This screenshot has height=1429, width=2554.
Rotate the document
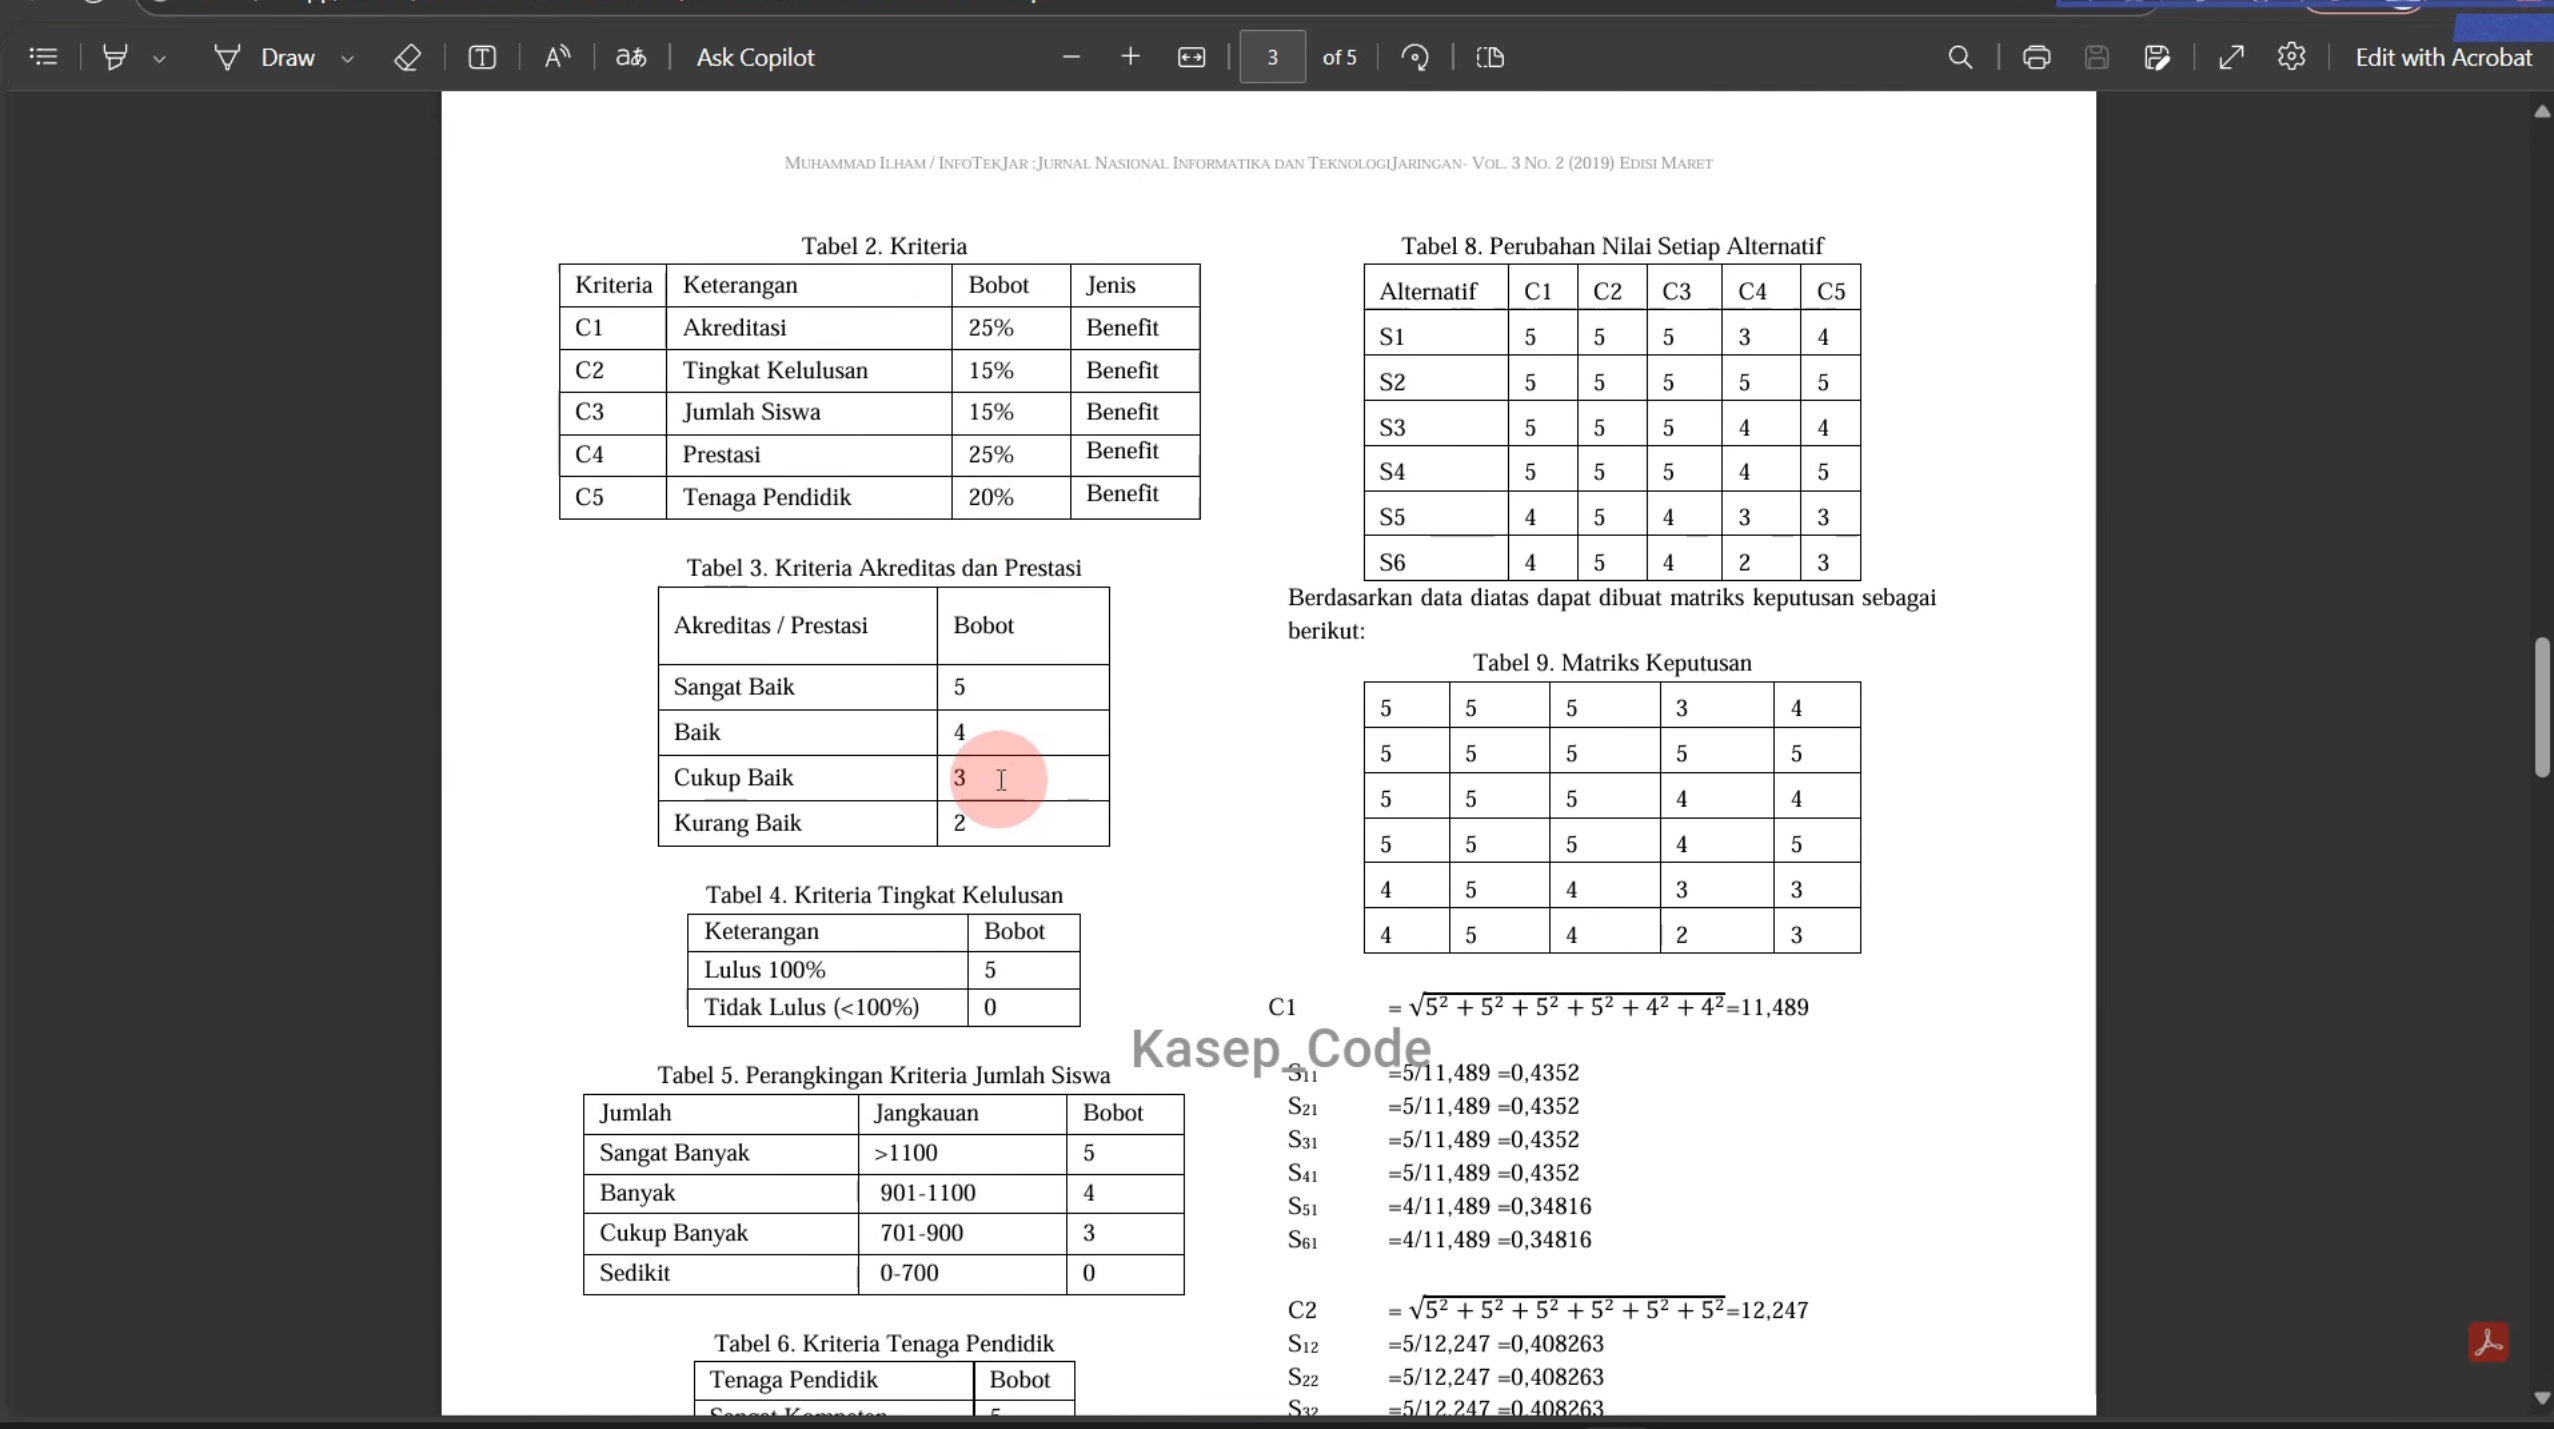click(x=1414, y=57)
